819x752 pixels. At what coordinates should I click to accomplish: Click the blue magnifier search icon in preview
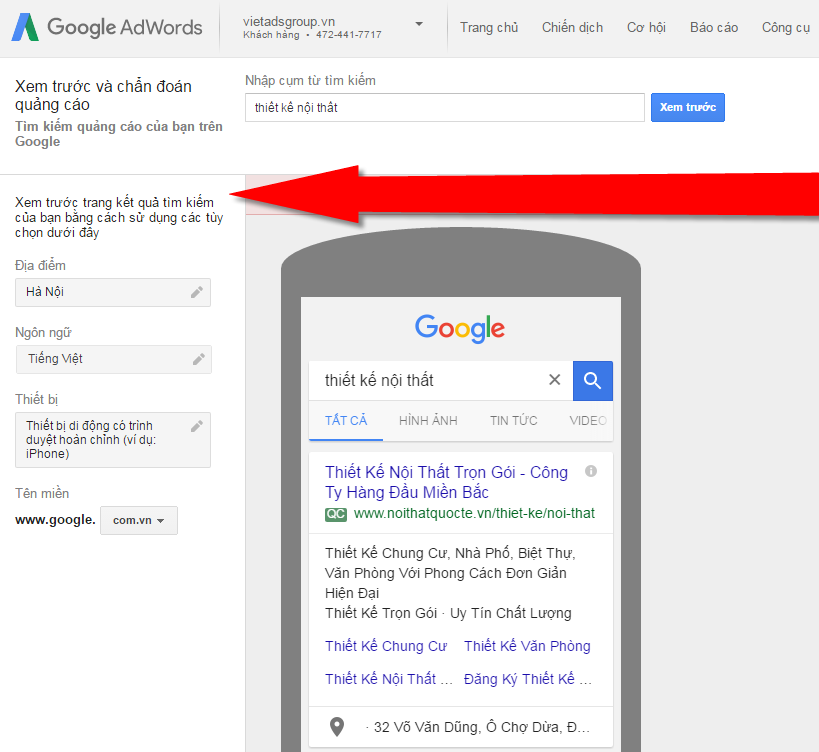click(x=592, y=381)
